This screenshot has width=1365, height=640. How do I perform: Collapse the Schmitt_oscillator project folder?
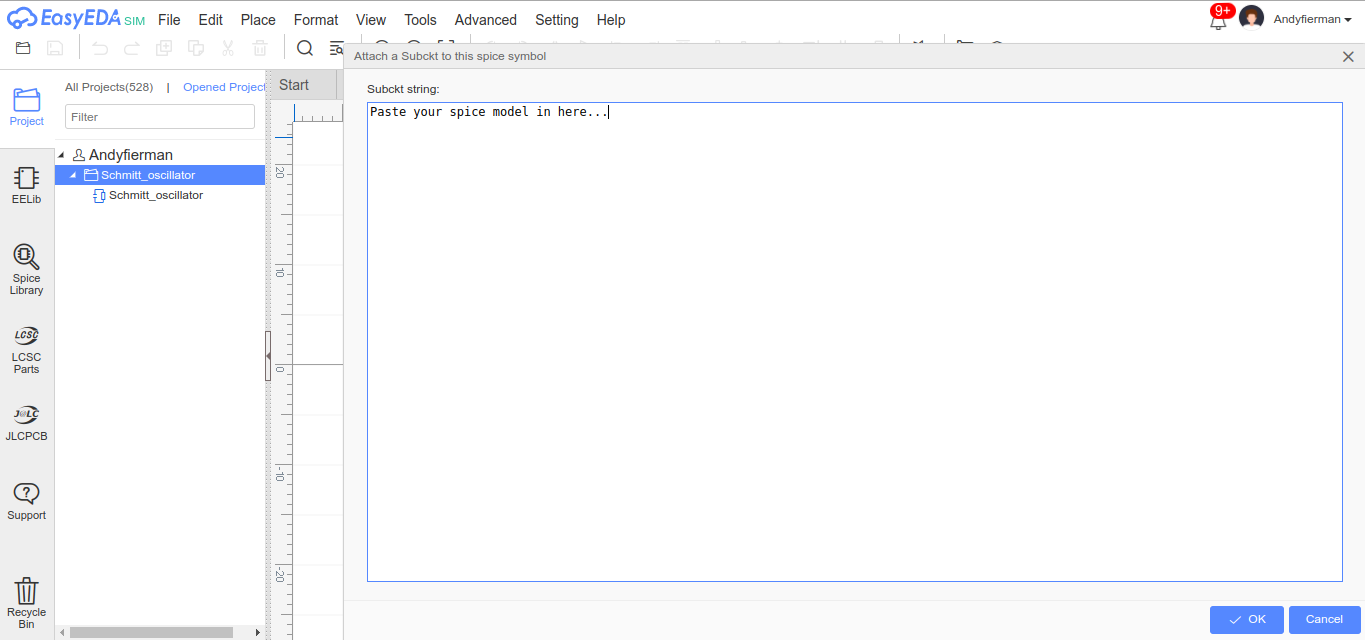click(73, 175)
